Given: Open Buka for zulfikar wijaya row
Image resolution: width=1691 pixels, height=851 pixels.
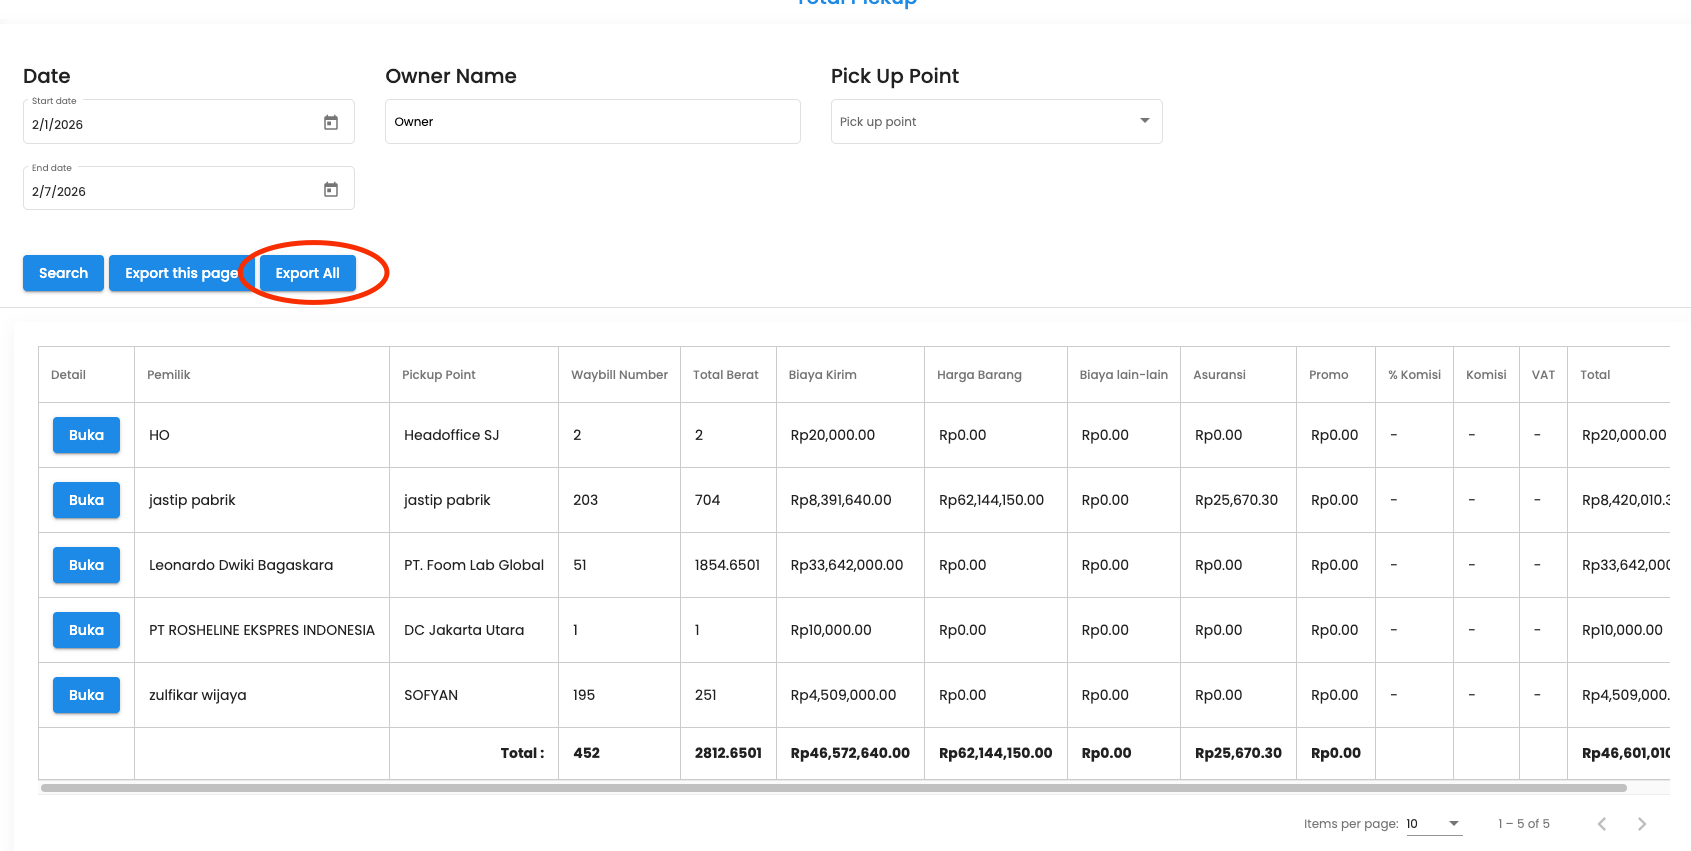Looking at the screenshot, I should click(86, 695).
